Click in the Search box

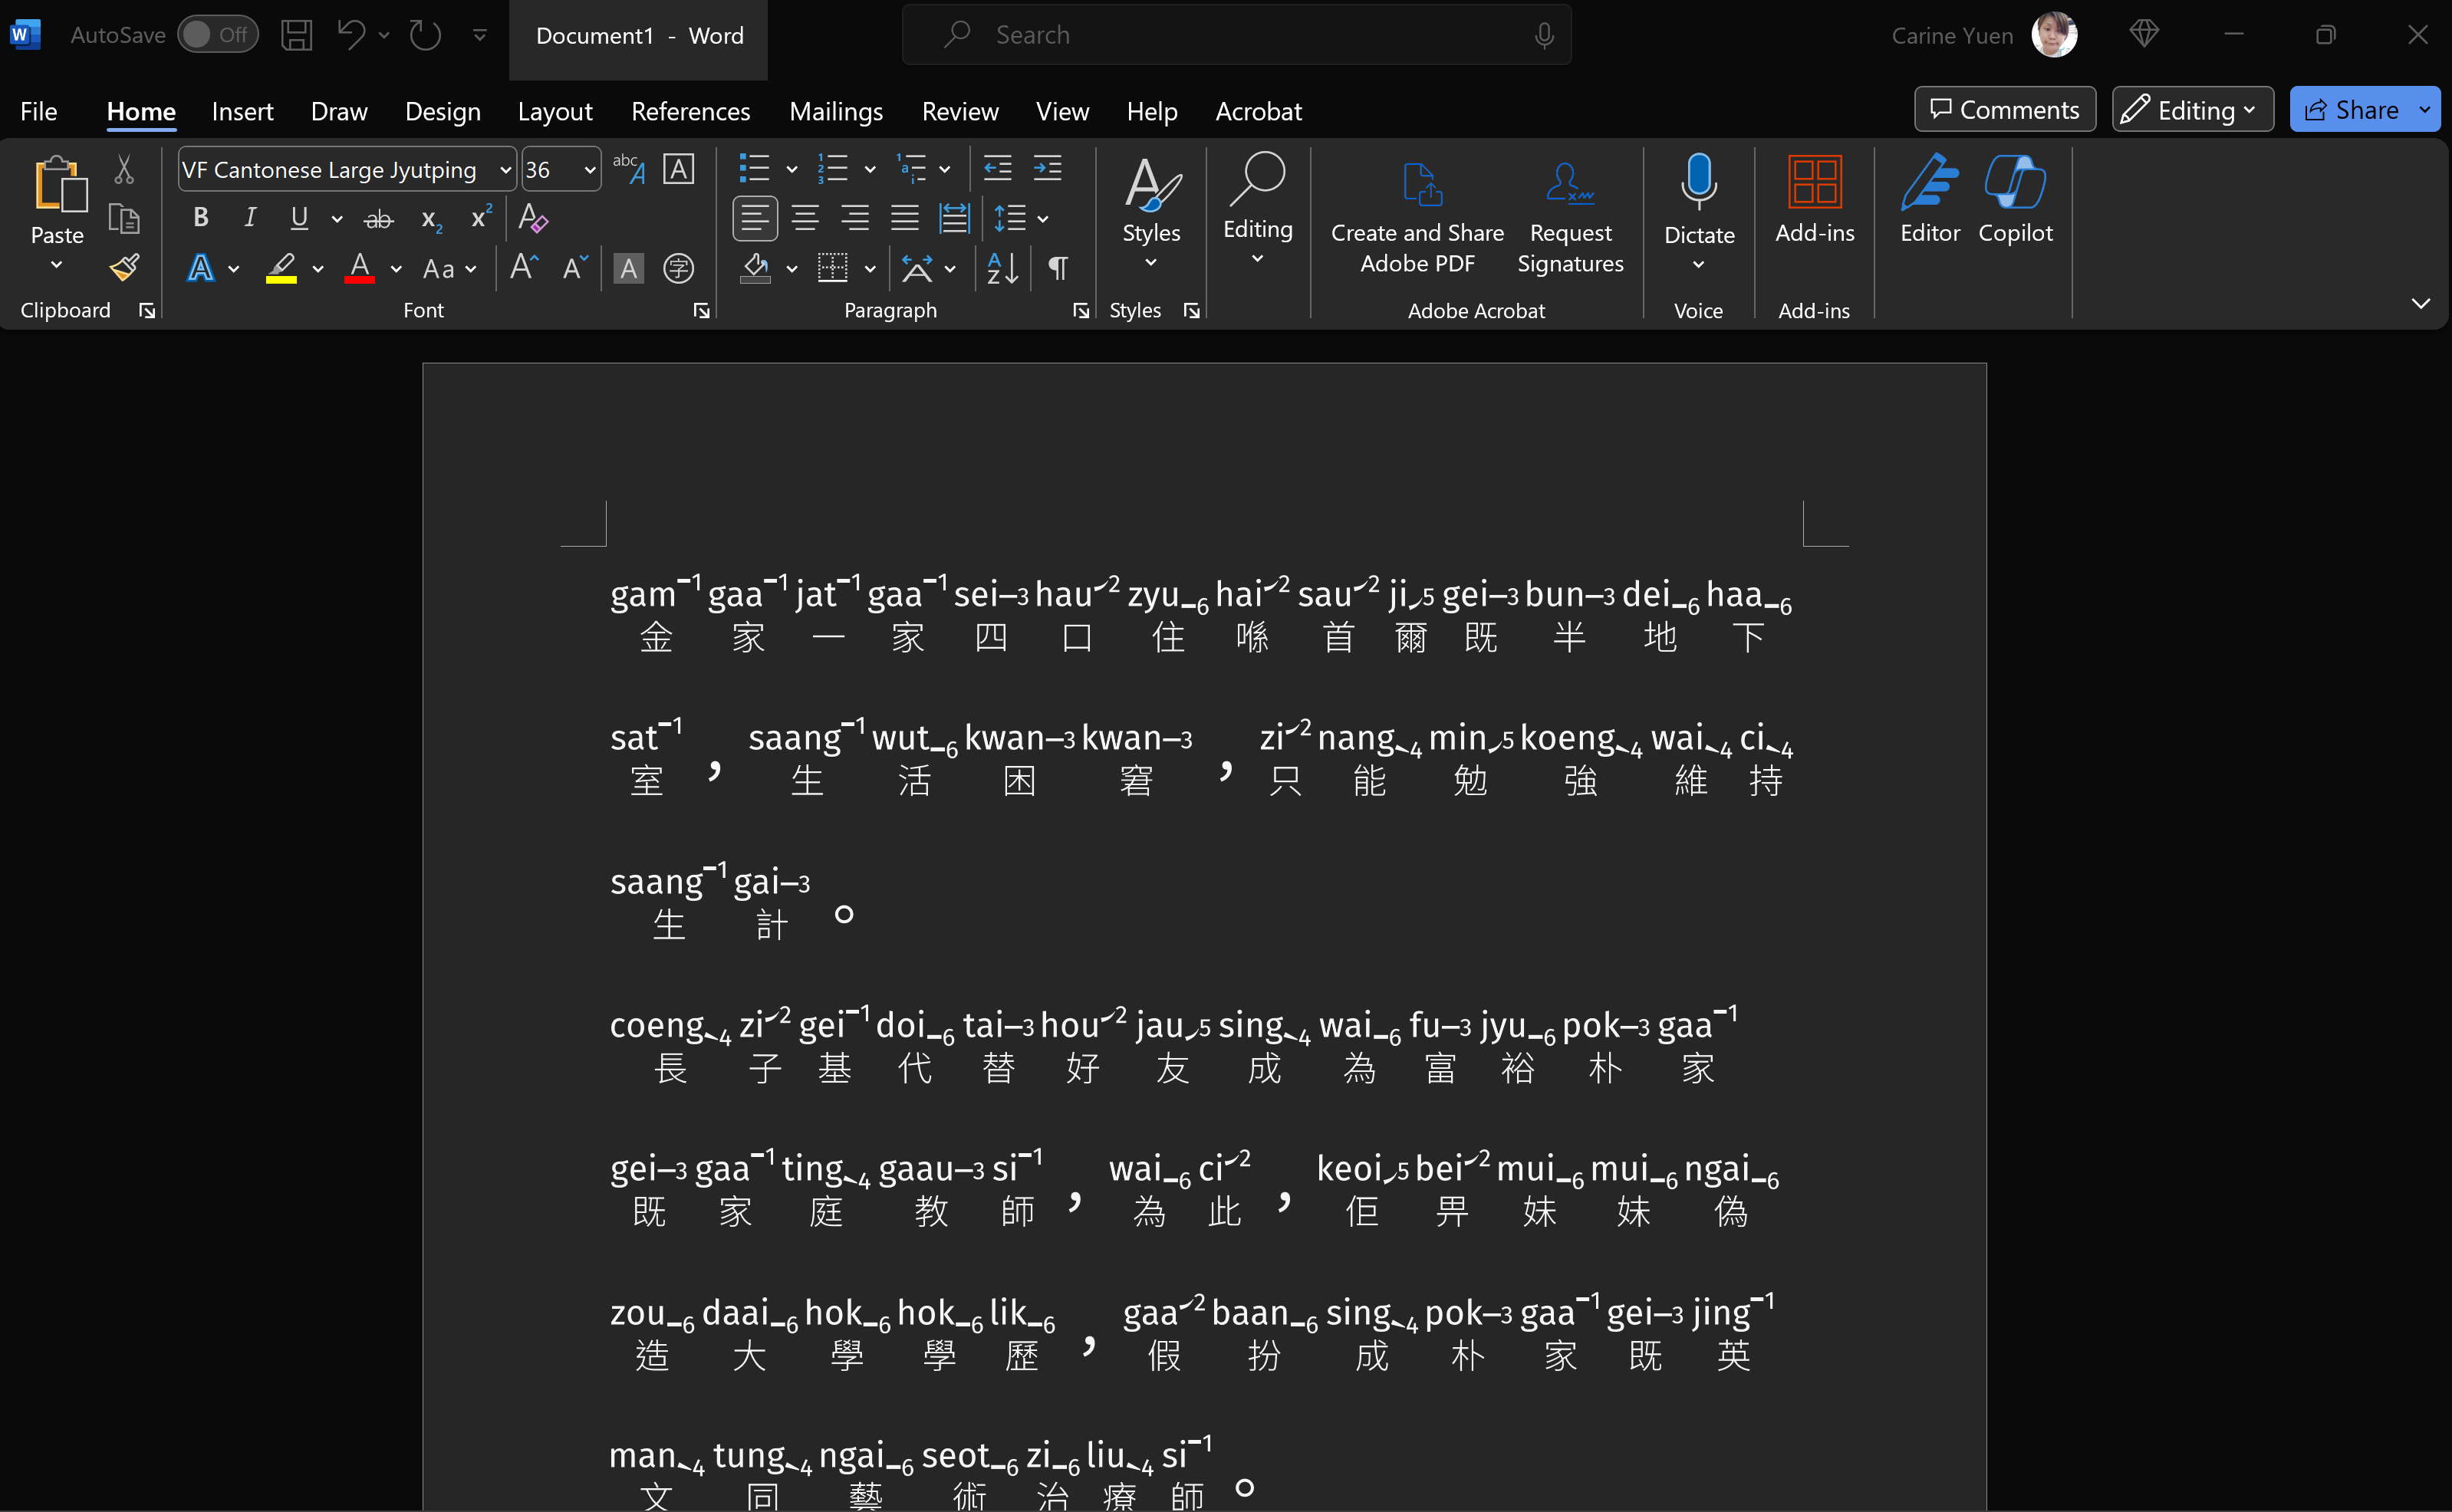[1235, 35]
